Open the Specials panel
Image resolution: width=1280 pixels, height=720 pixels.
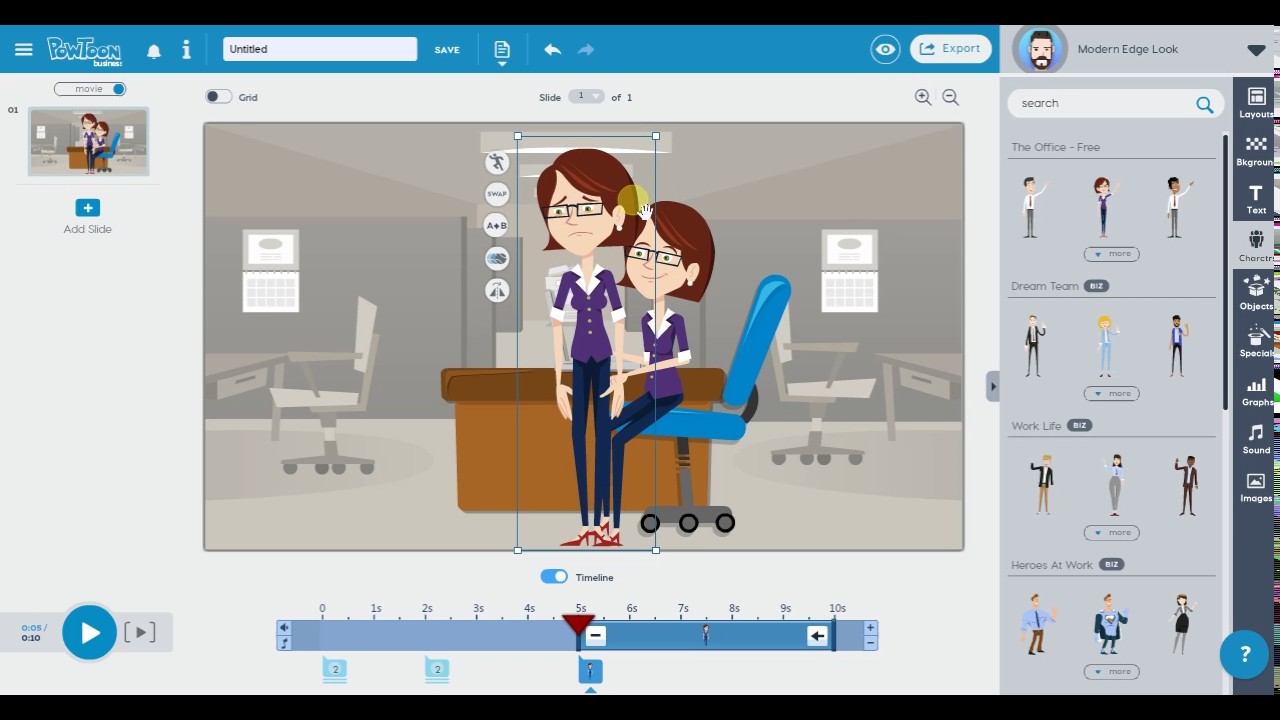click(x=1256, y=341)
